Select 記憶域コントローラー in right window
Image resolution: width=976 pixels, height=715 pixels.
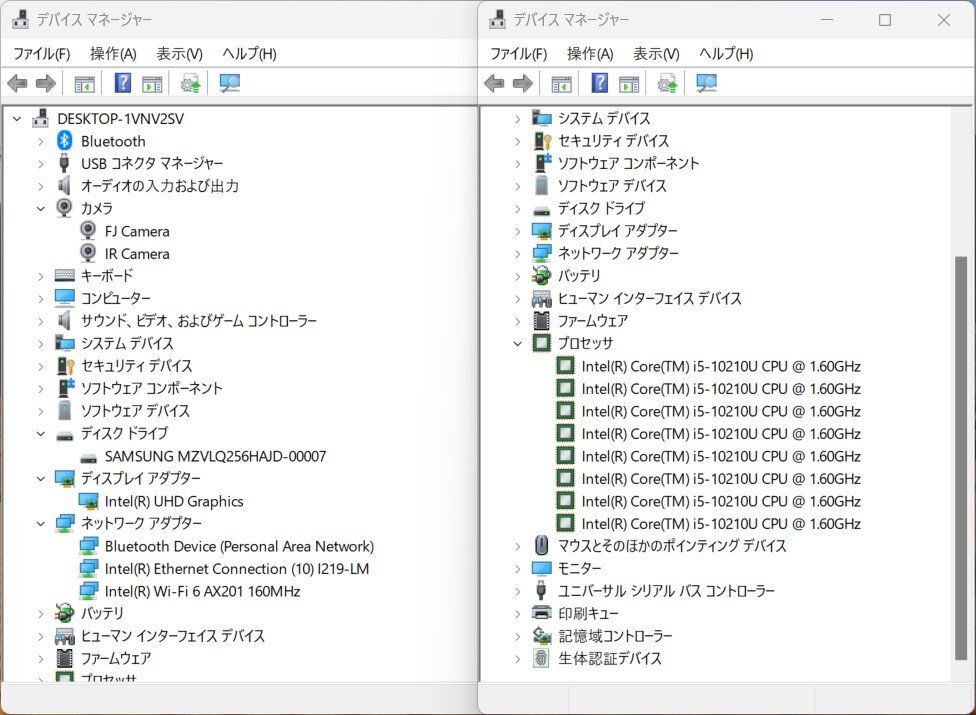click(615, 635)
